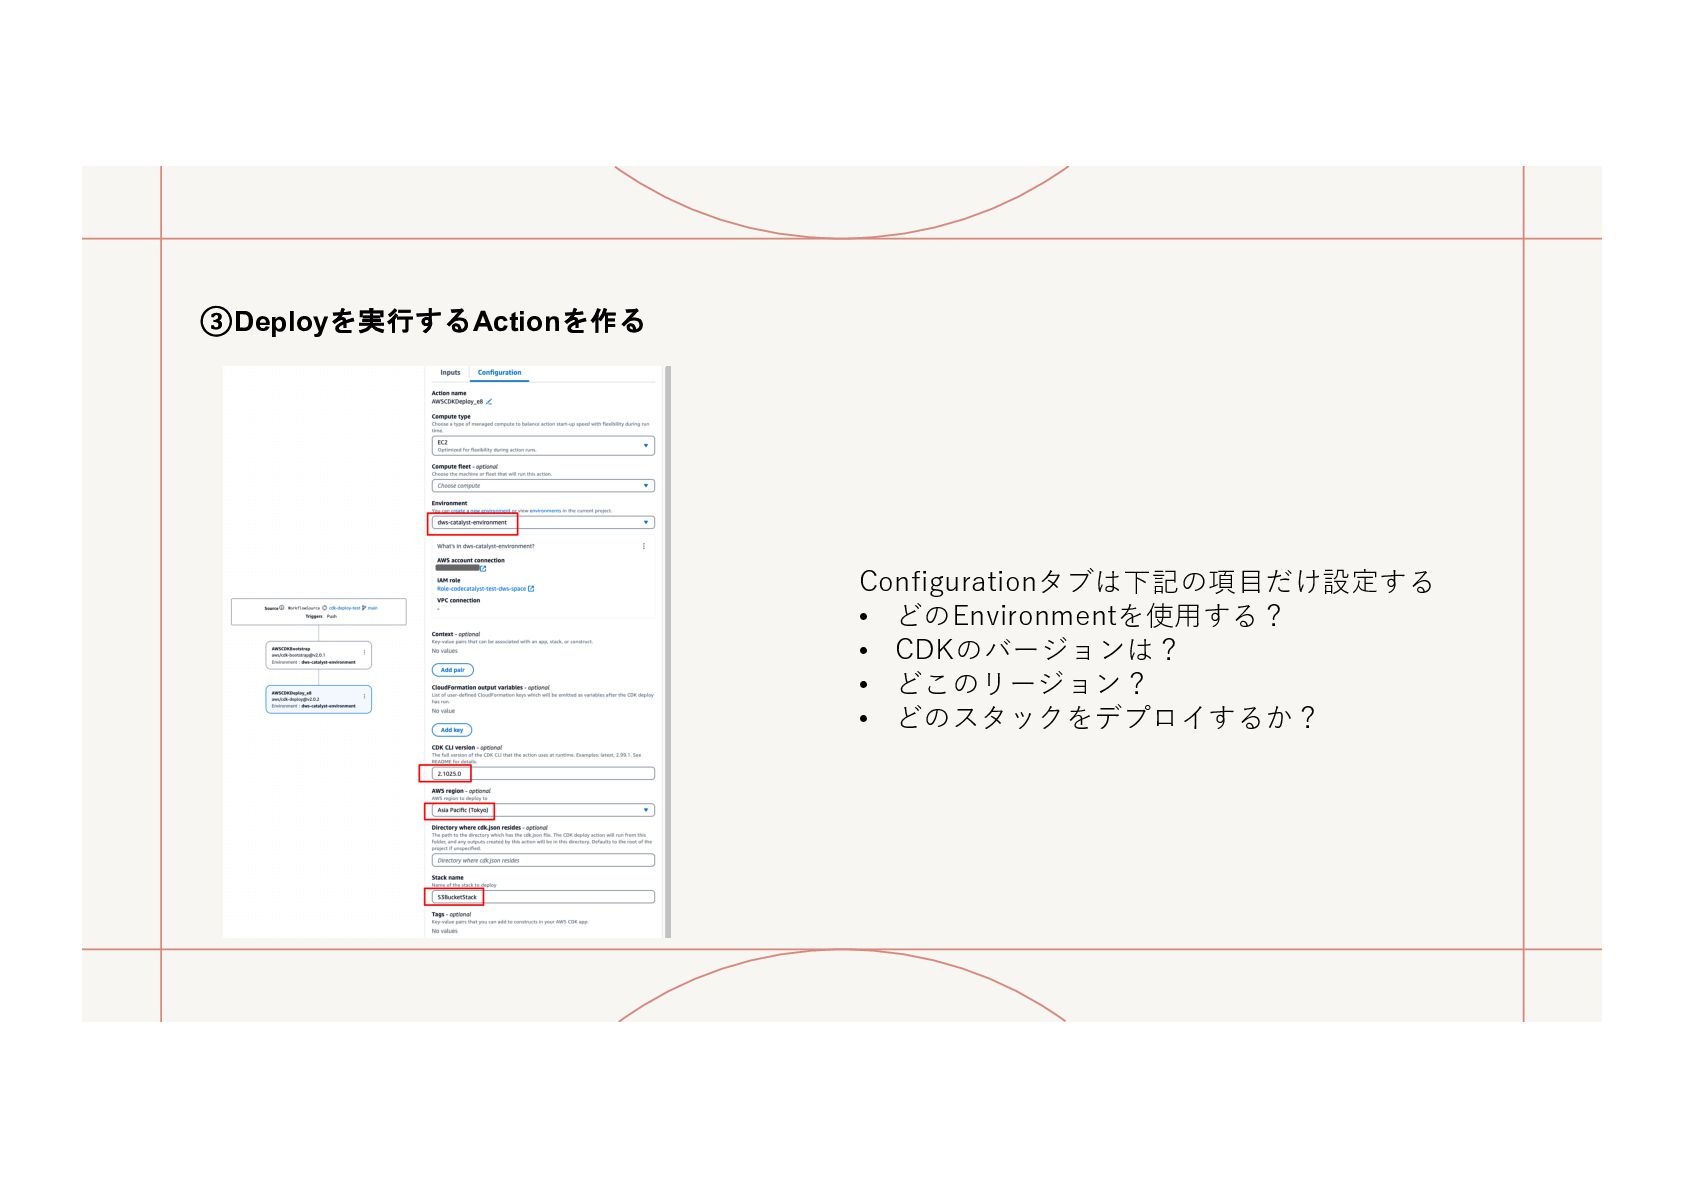1684x1190 pixels.
Task: Click the info icon next to Source
Action: point(282,608)
